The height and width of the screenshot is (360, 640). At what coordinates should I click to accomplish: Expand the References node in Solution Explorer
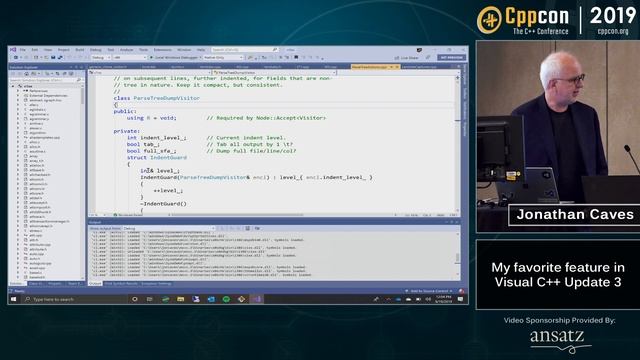(x=18, y=91)
